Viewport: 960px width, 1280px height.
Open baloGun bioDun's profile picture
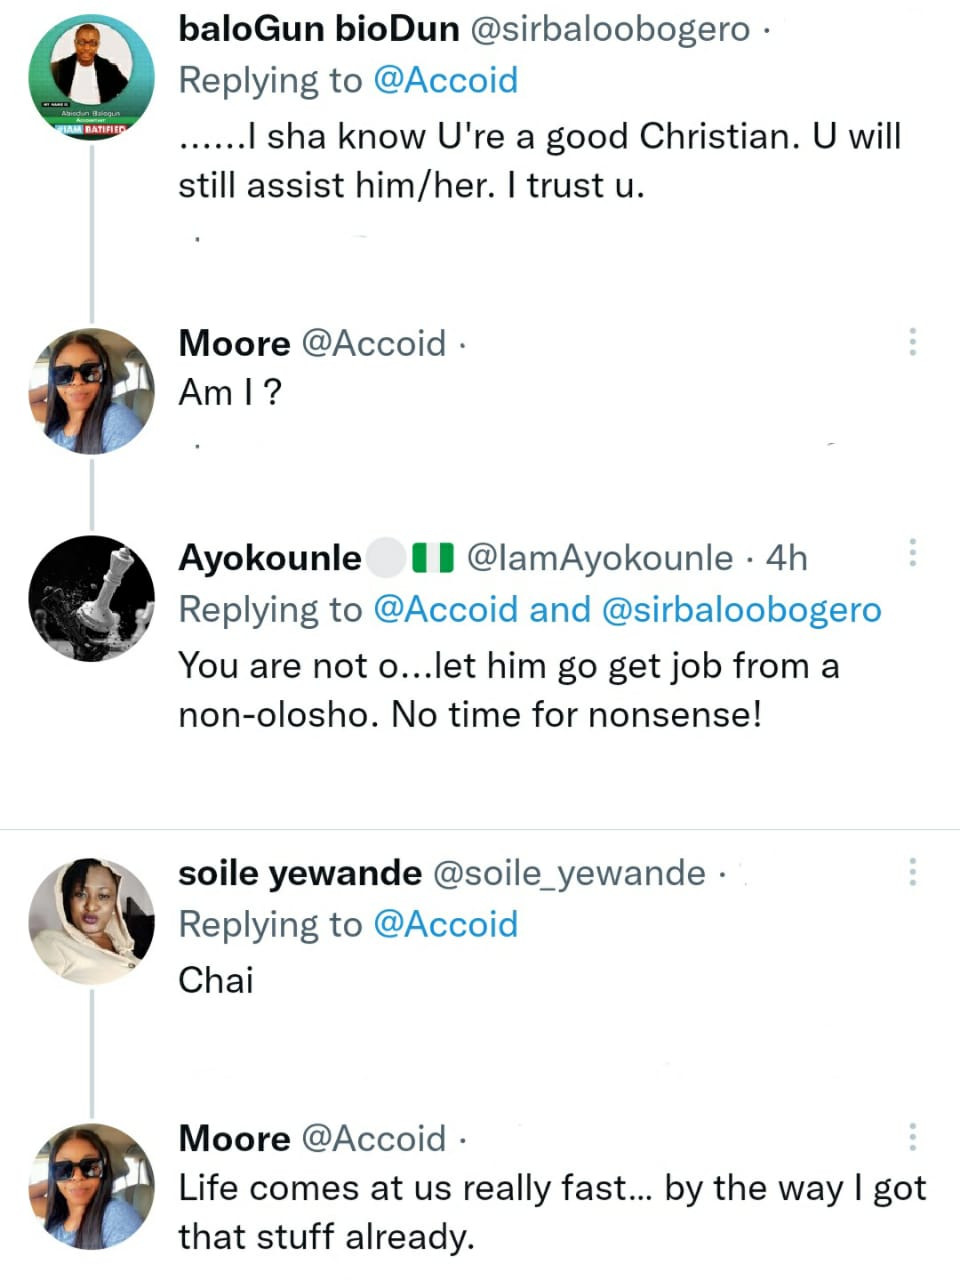click(x=92, y=78)
